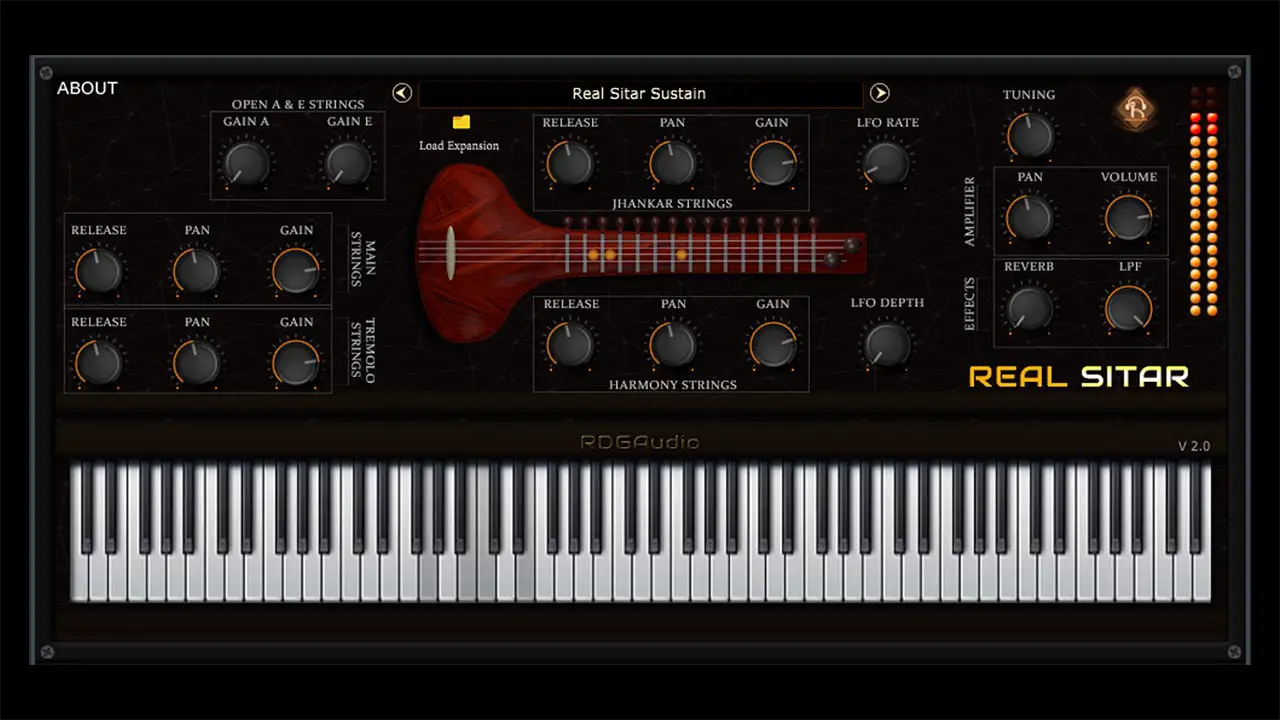Click the Jhankar Strings GAIN knob
The image size is (1280, 720).
[773, 163]
